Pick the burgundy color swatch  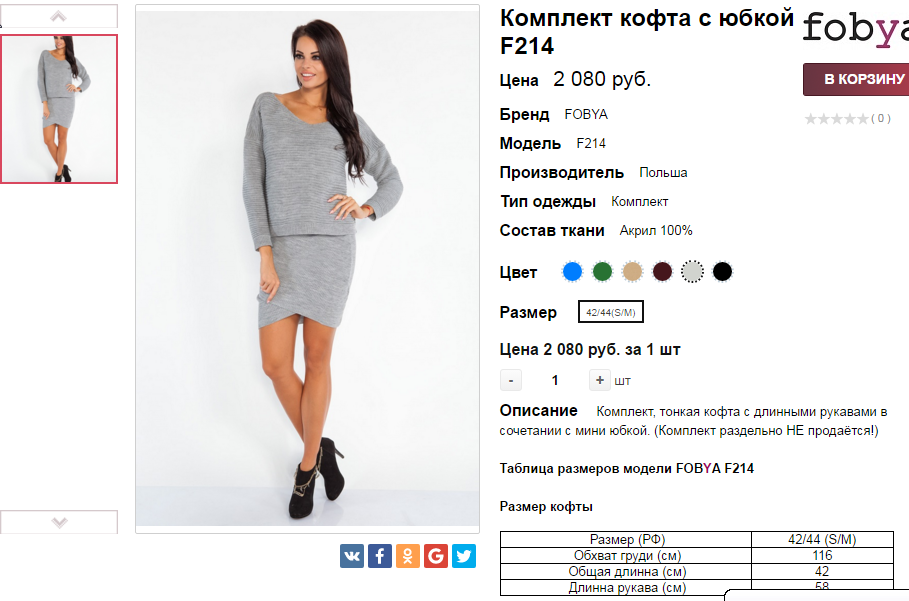tap(662, 271)
